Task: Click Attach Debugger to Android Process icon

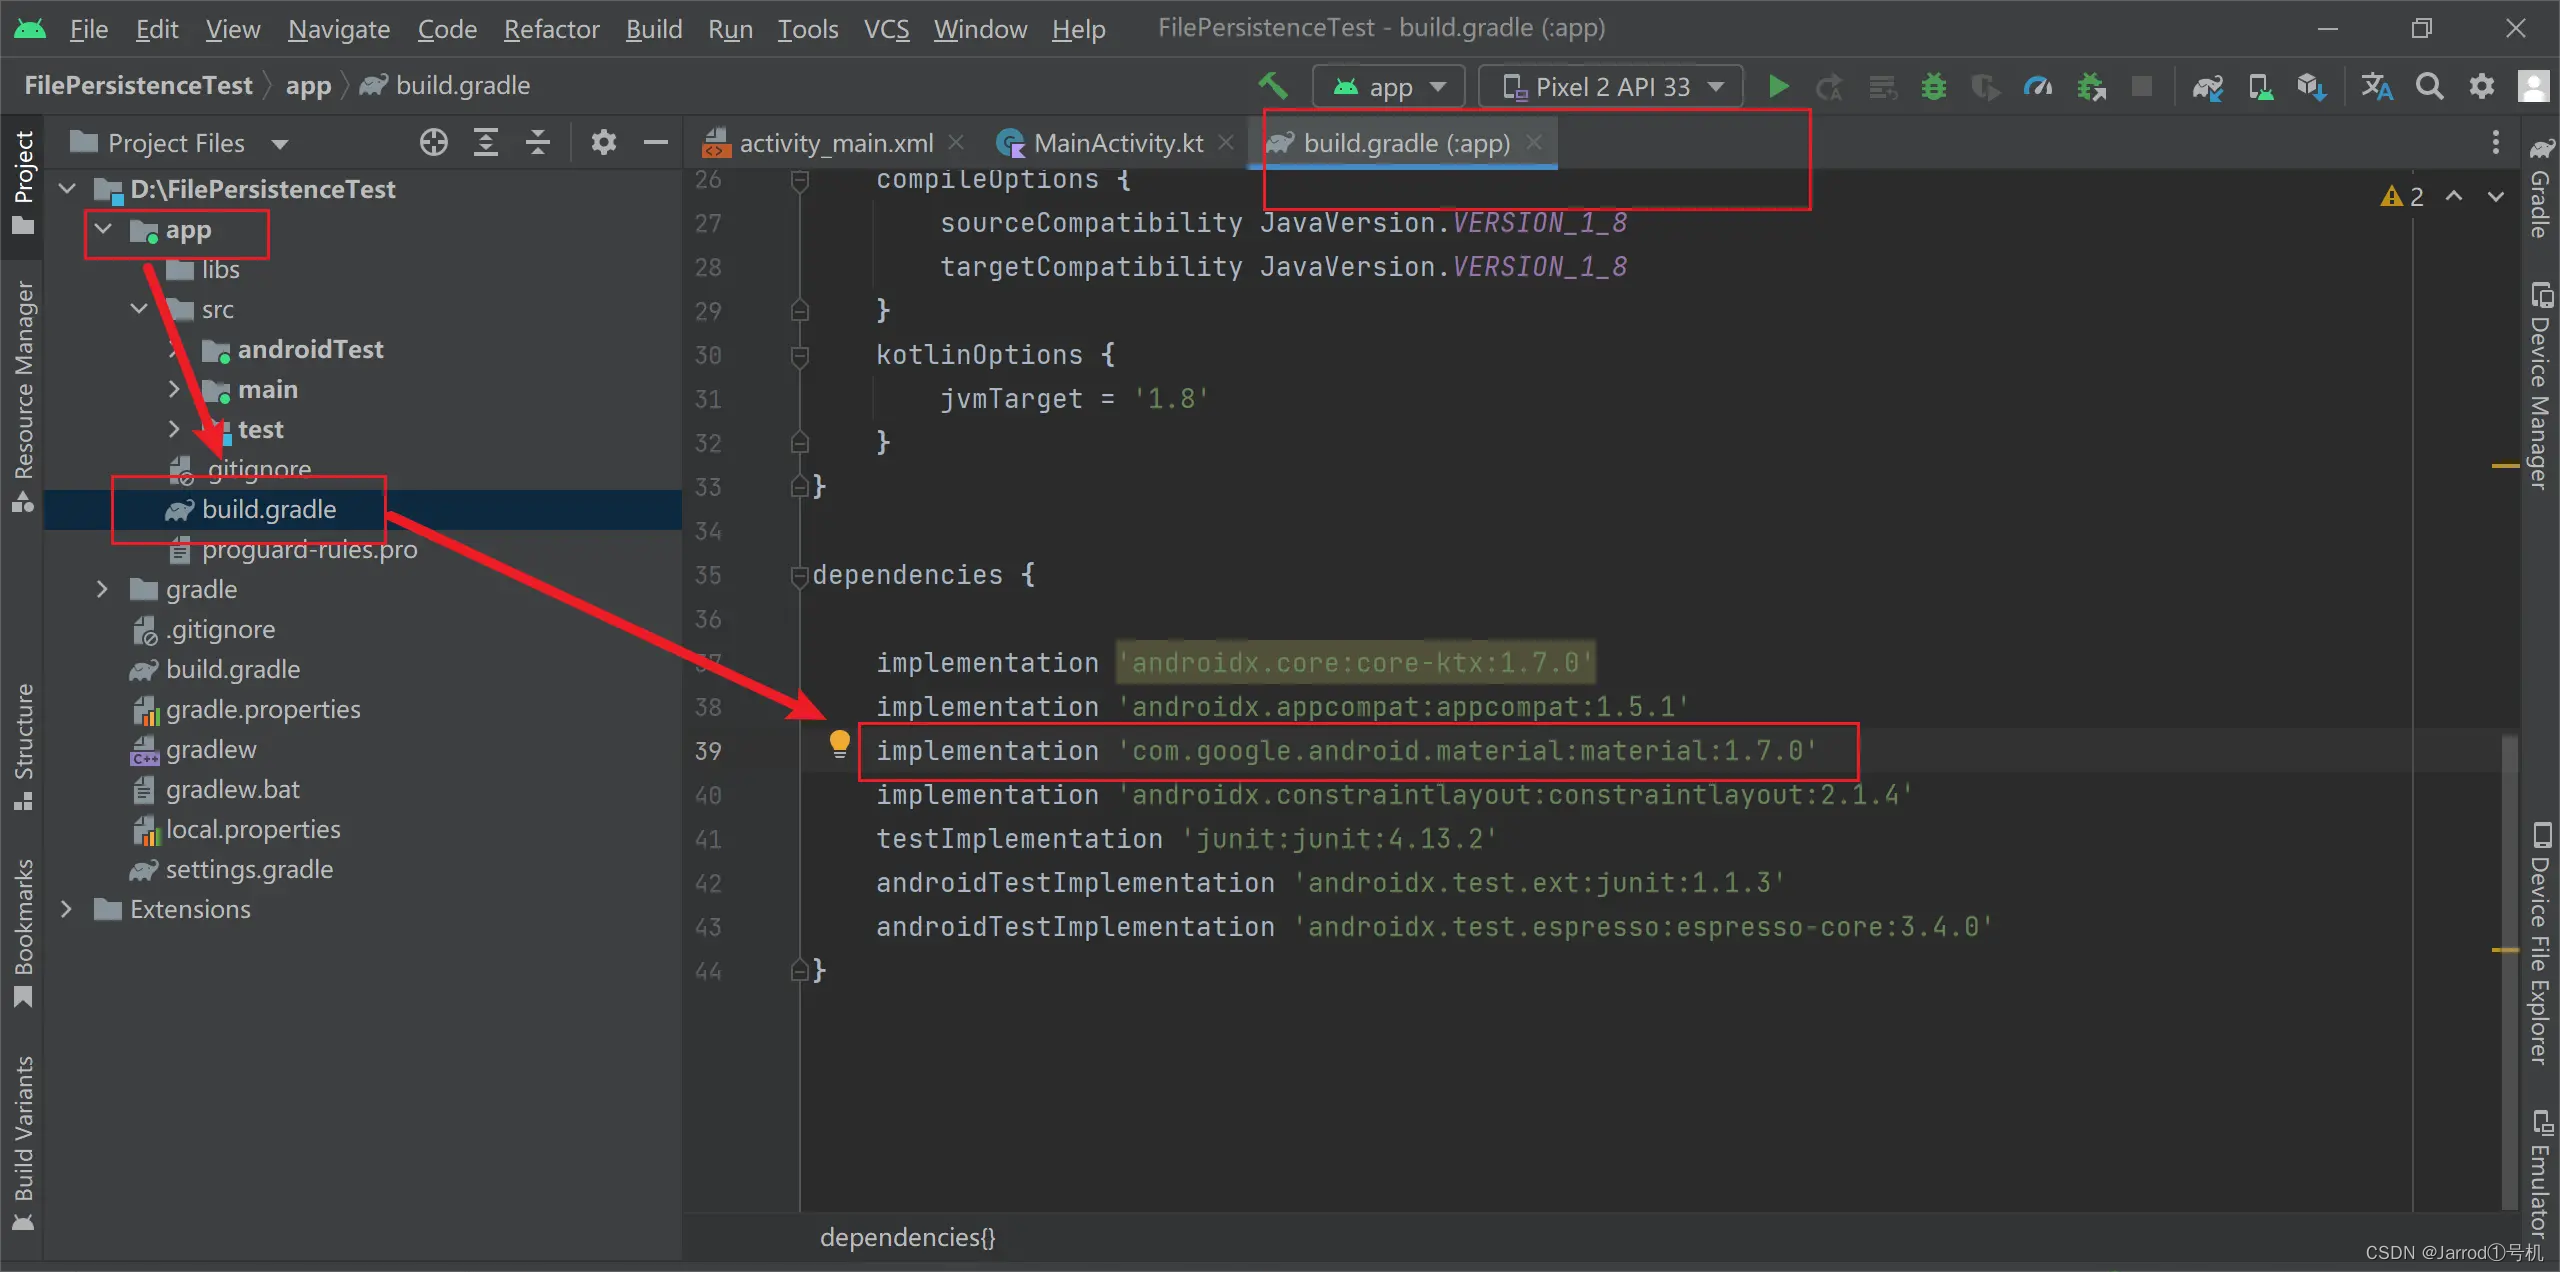Action: [2091, 87]
